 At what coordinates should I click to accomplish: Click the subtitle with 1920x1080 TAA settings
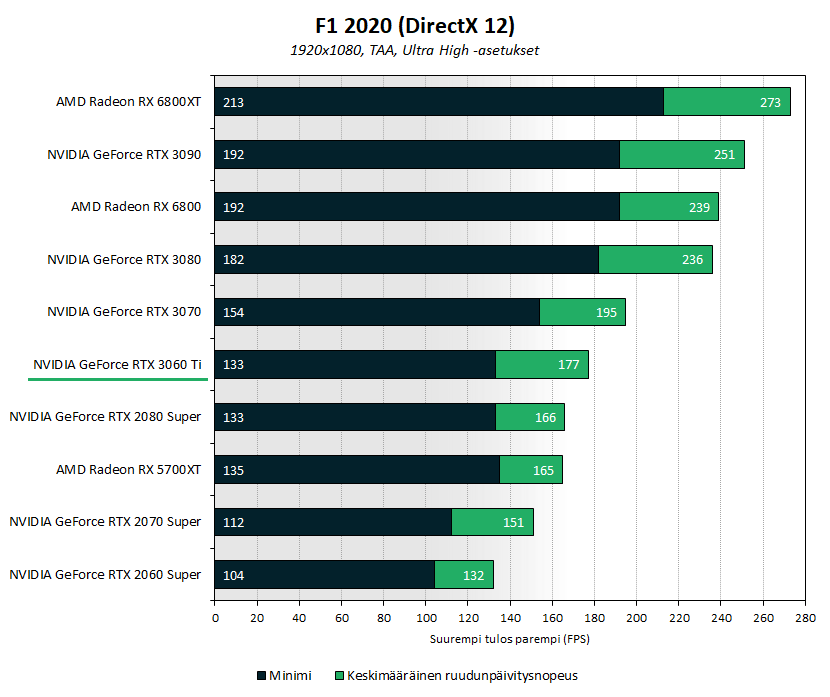414,50
